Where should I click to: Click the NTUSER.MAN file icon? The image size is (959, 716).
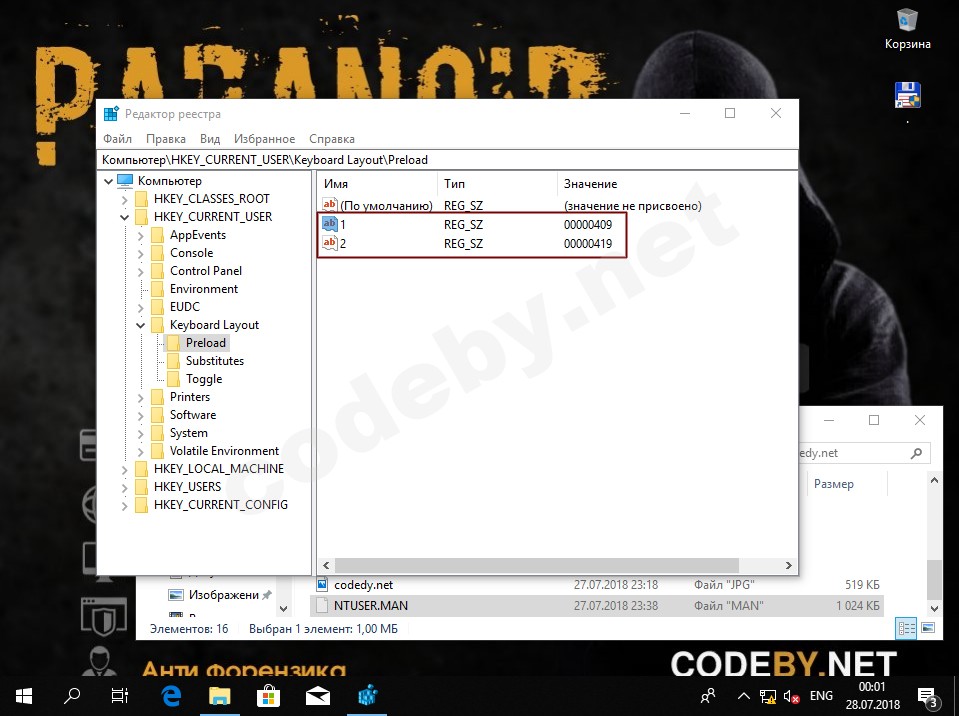click(322, 605)
